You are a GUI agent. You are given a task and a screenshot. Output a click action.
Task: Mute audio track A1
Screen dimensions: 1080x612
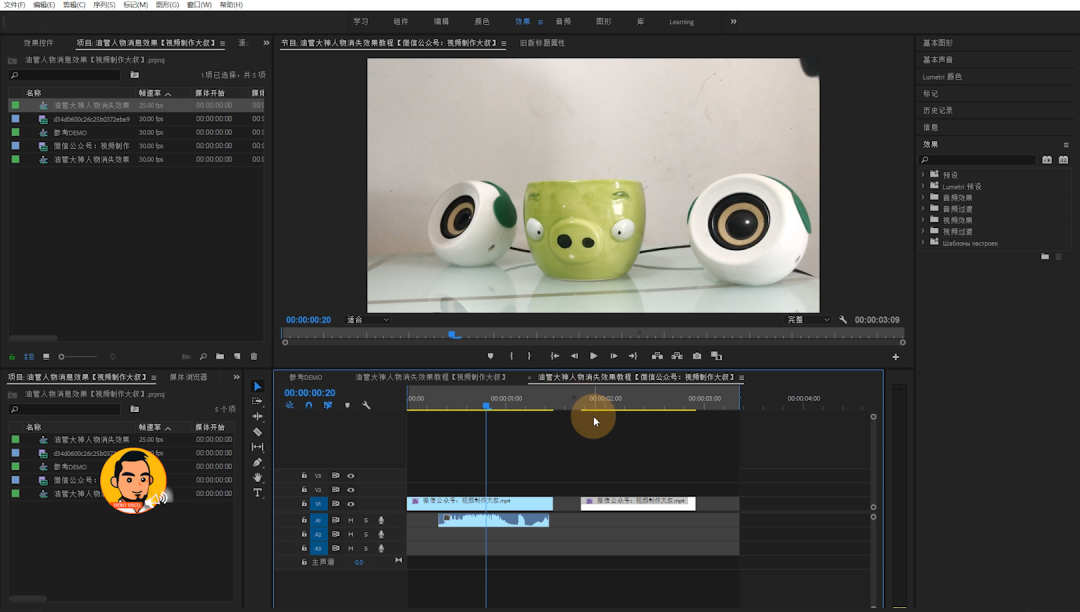point(351,520)
